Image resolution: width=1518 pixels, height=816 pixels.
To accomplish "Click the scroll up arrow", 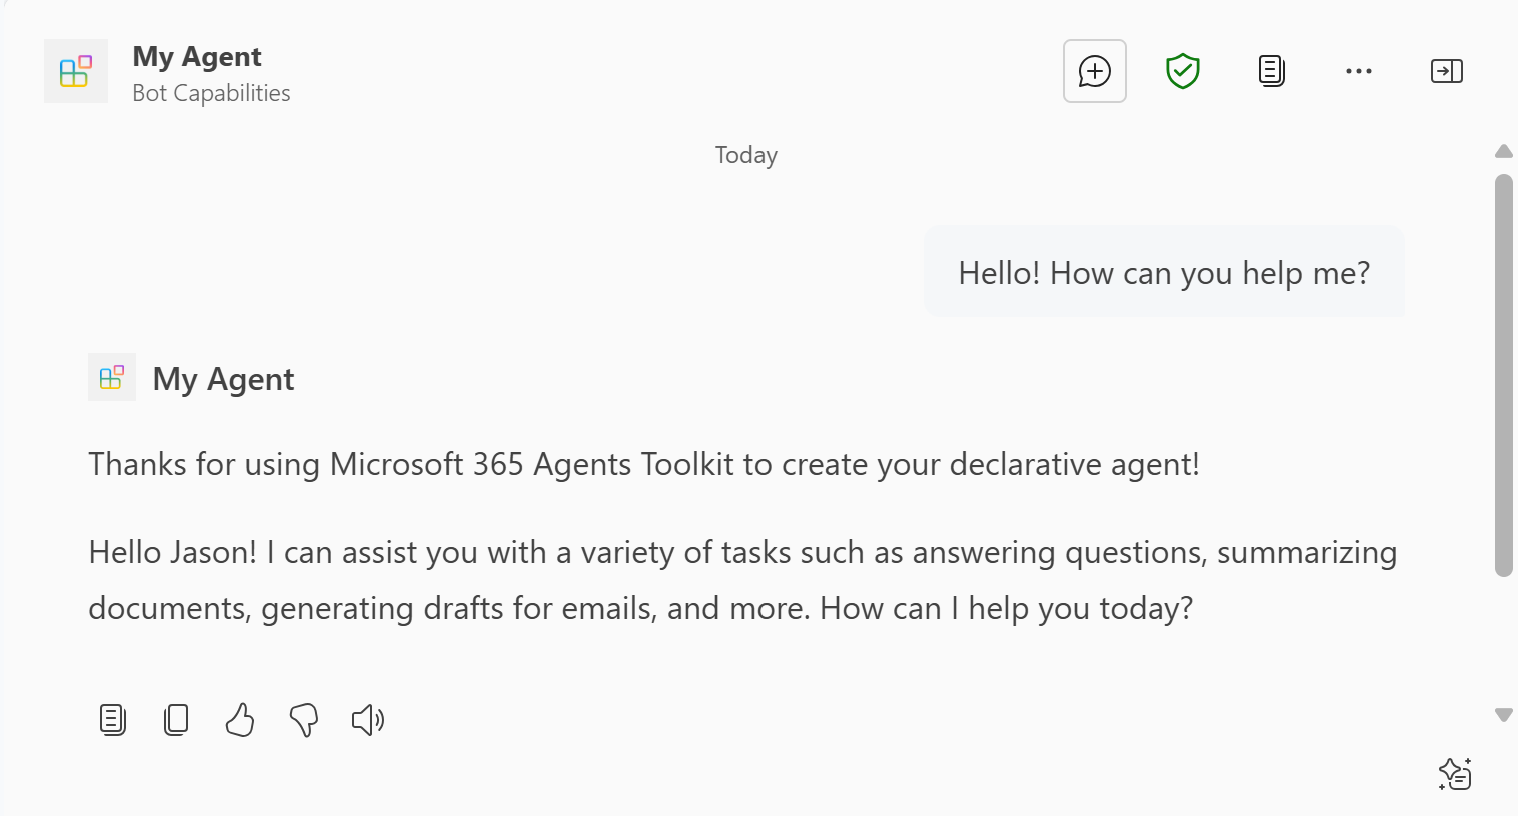I will click(1504, 151).
